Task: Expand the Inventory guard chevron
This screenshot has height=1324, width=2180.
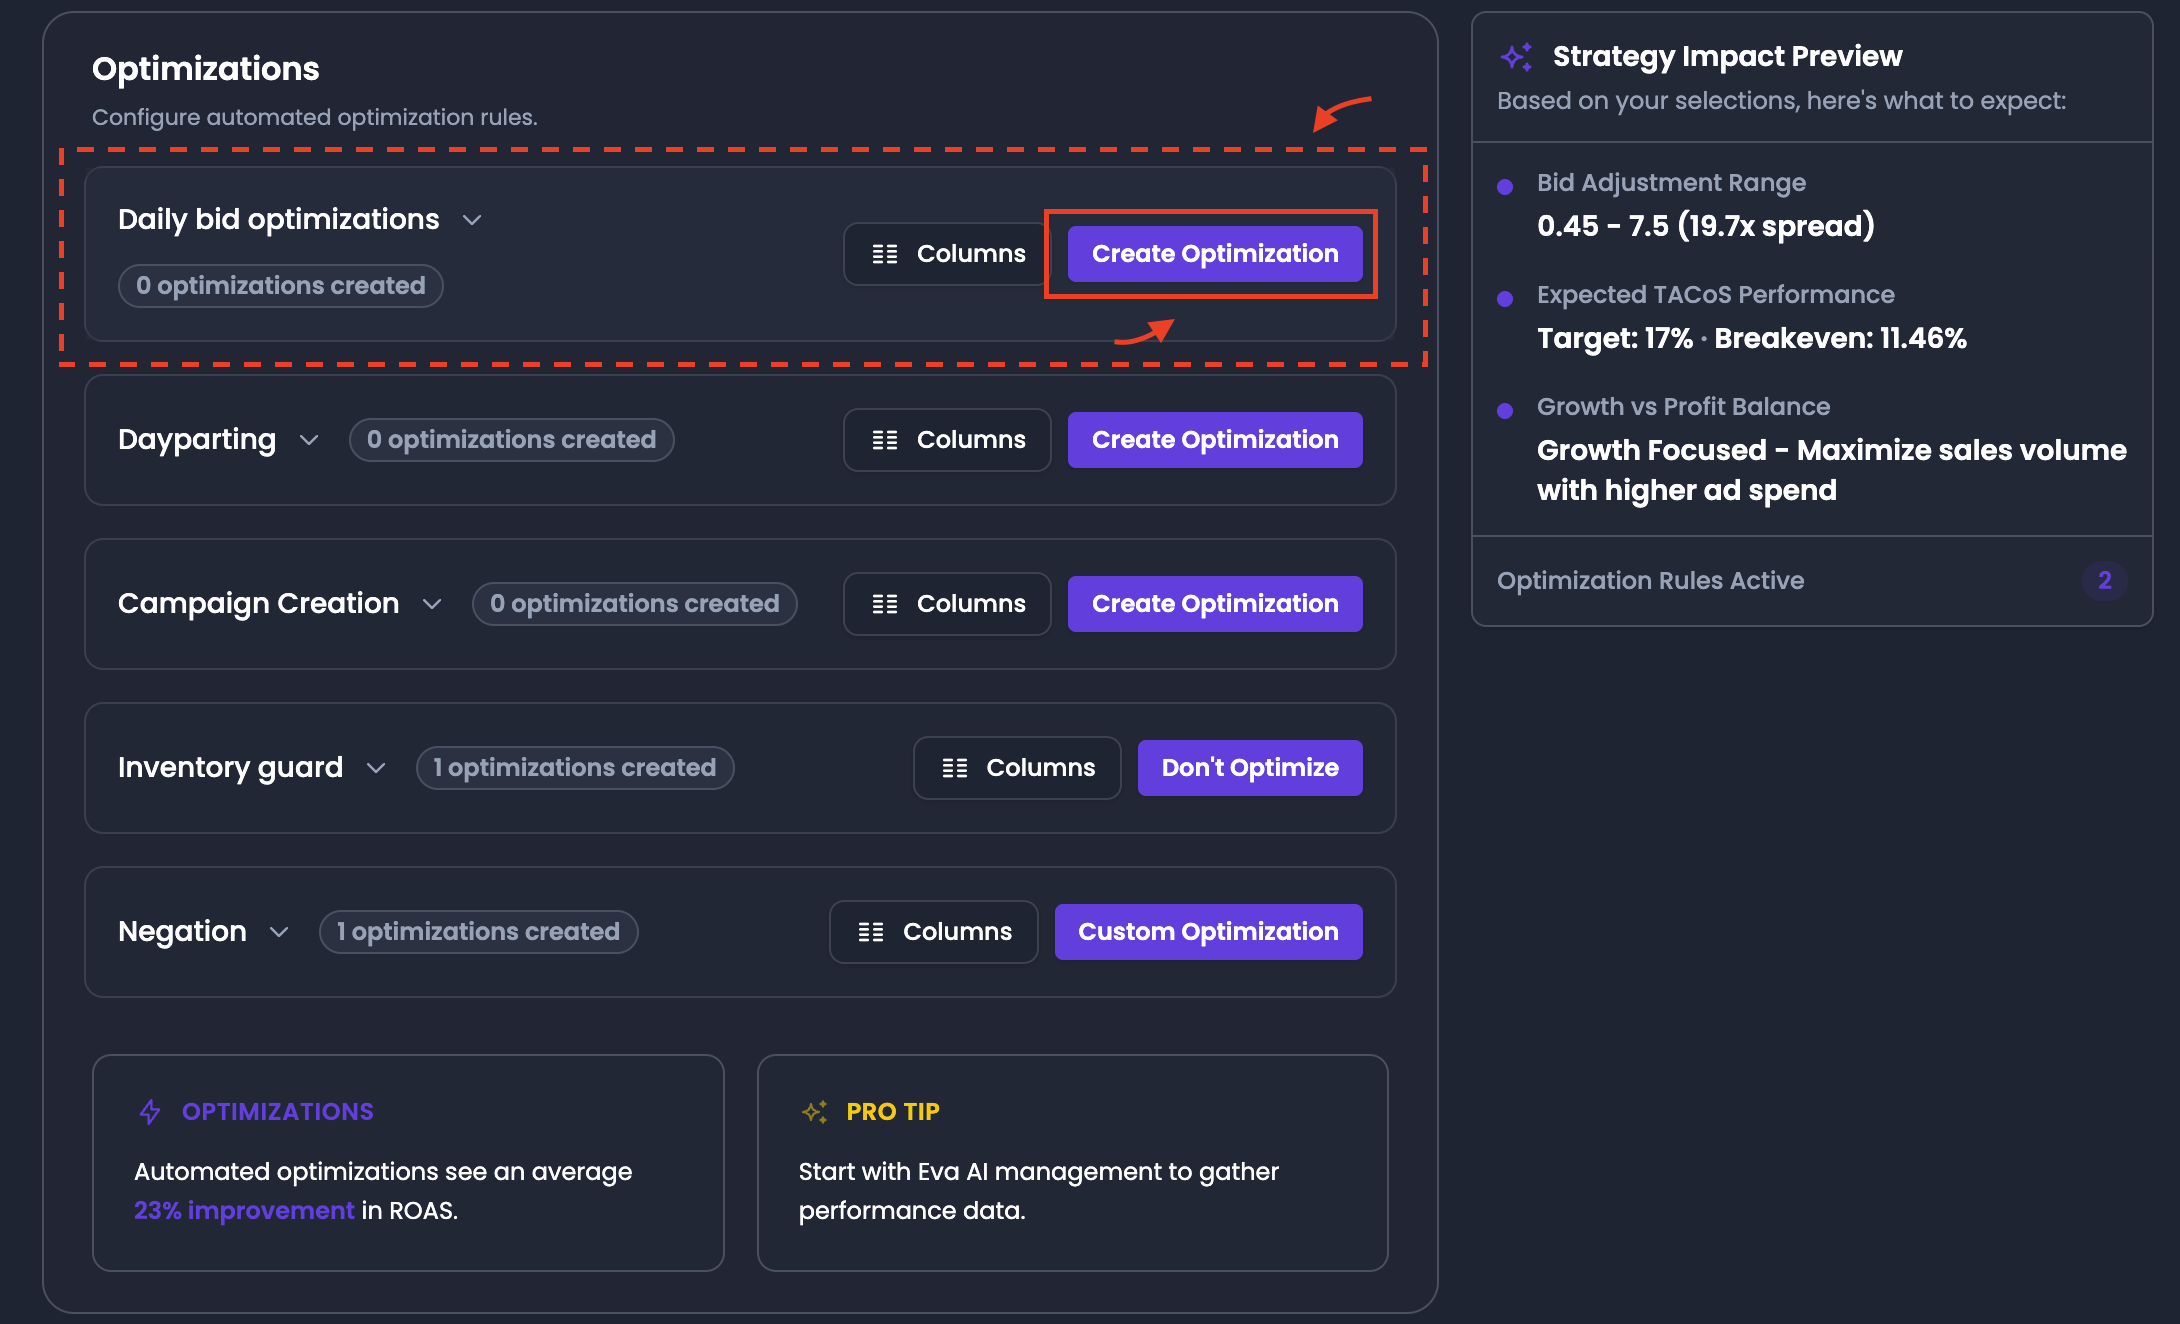Action: pos(376,768)
